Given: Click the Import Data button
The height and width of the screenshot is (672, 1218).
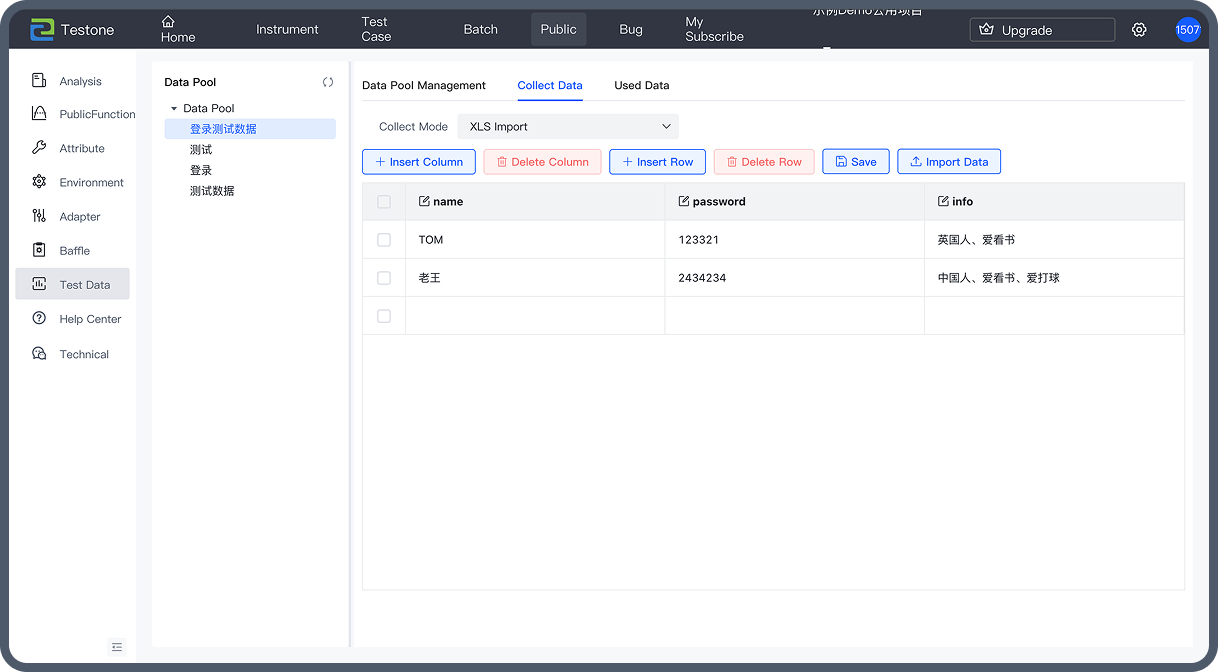Looking at the screenshot, I should click(948, 162).
